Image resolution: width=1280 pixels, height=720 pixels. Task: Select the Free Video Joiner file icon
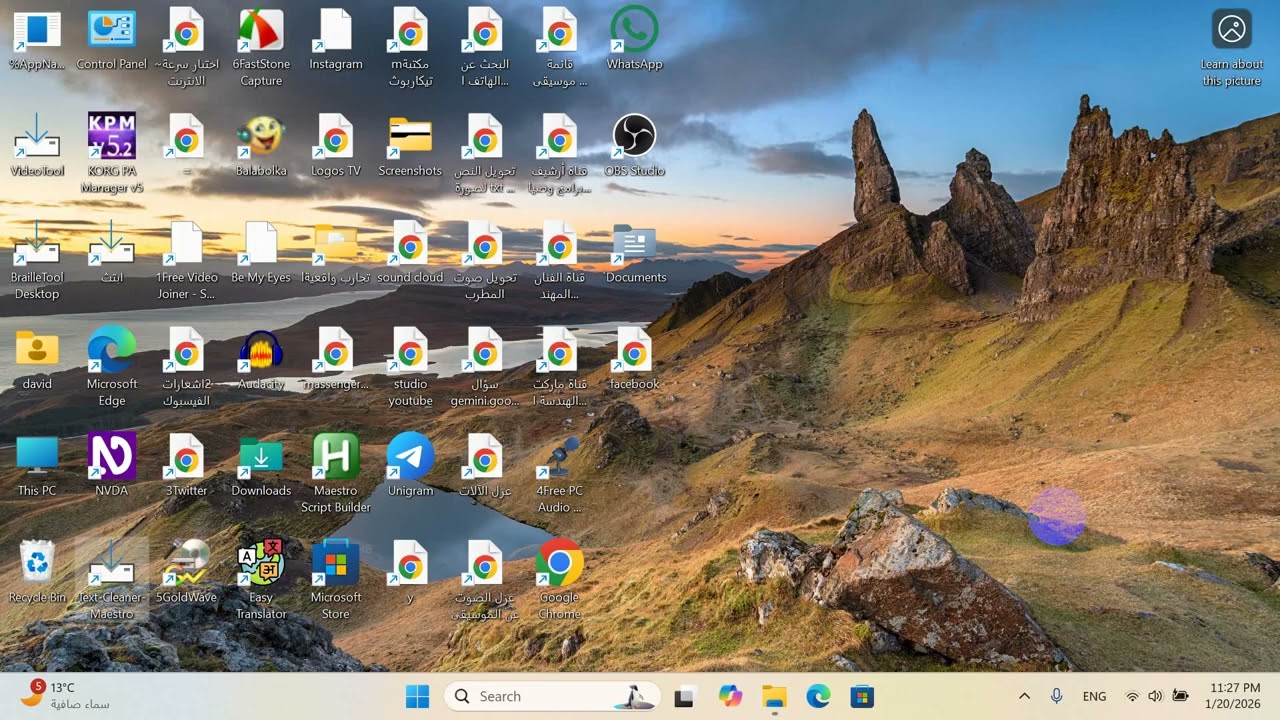tap(186, 261)
